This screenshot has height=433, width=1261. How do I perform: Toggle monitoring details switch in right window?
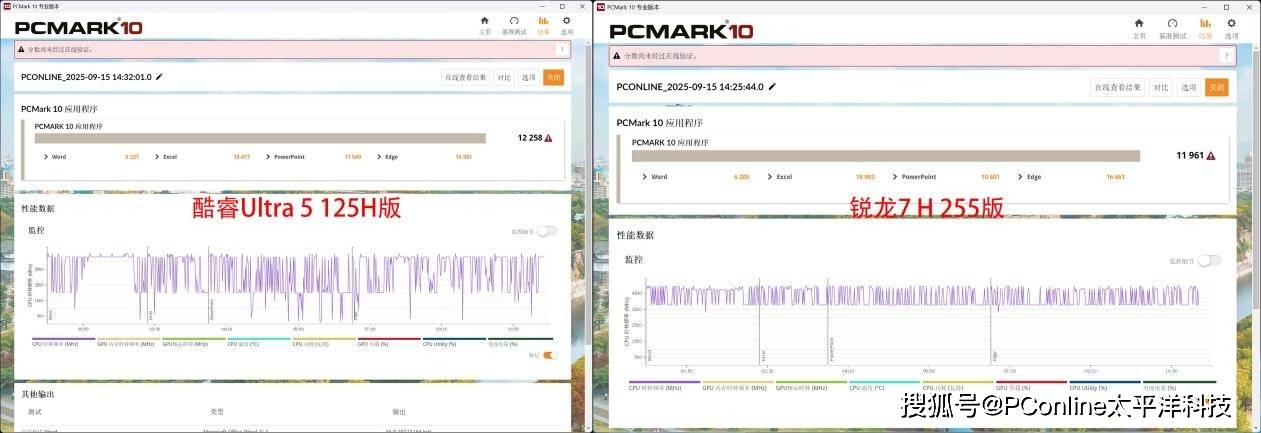[x=1209, y=261]
